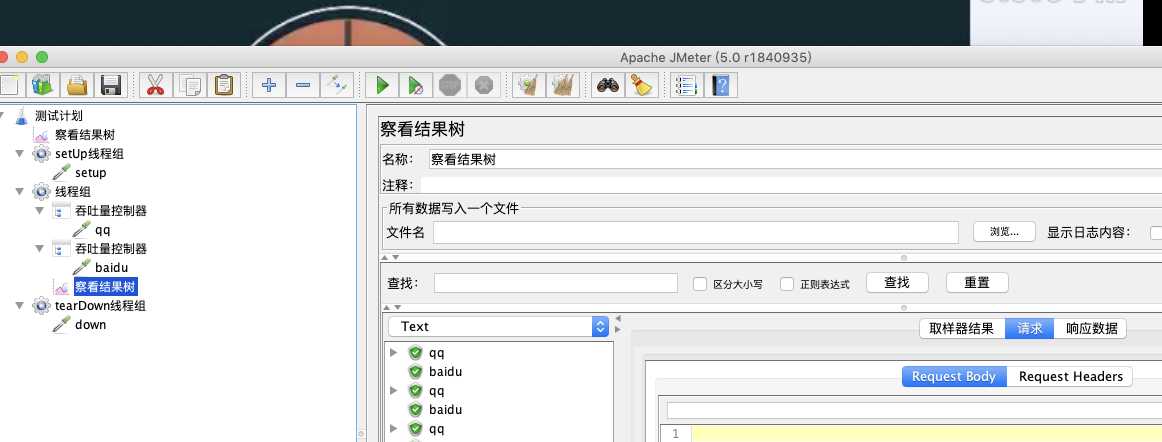This screenshot has height=442, width=1162.
Task: Click the 注释 comment input field
Action: [x=791, y=185]
